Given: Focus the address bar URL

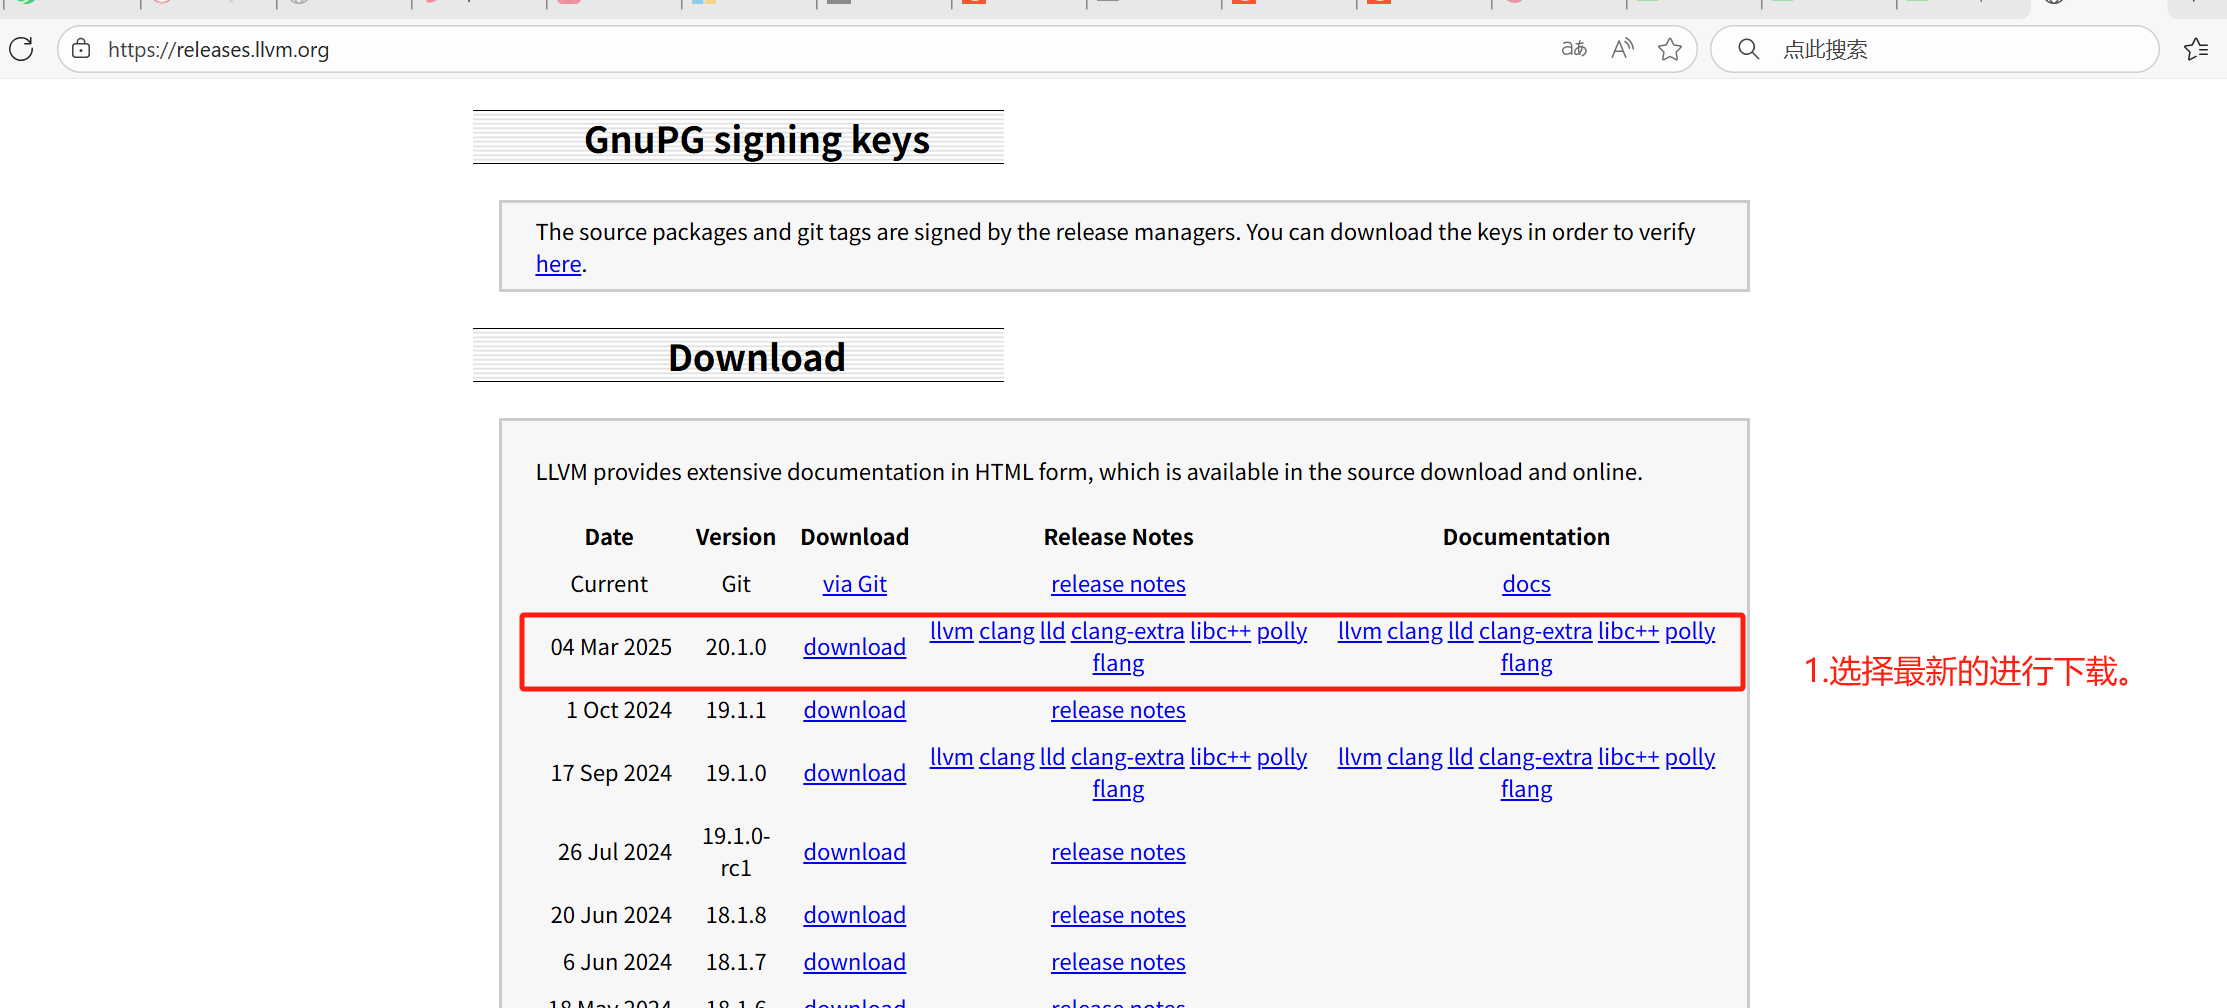Looking at the screenshot, I should coord(218,50).
